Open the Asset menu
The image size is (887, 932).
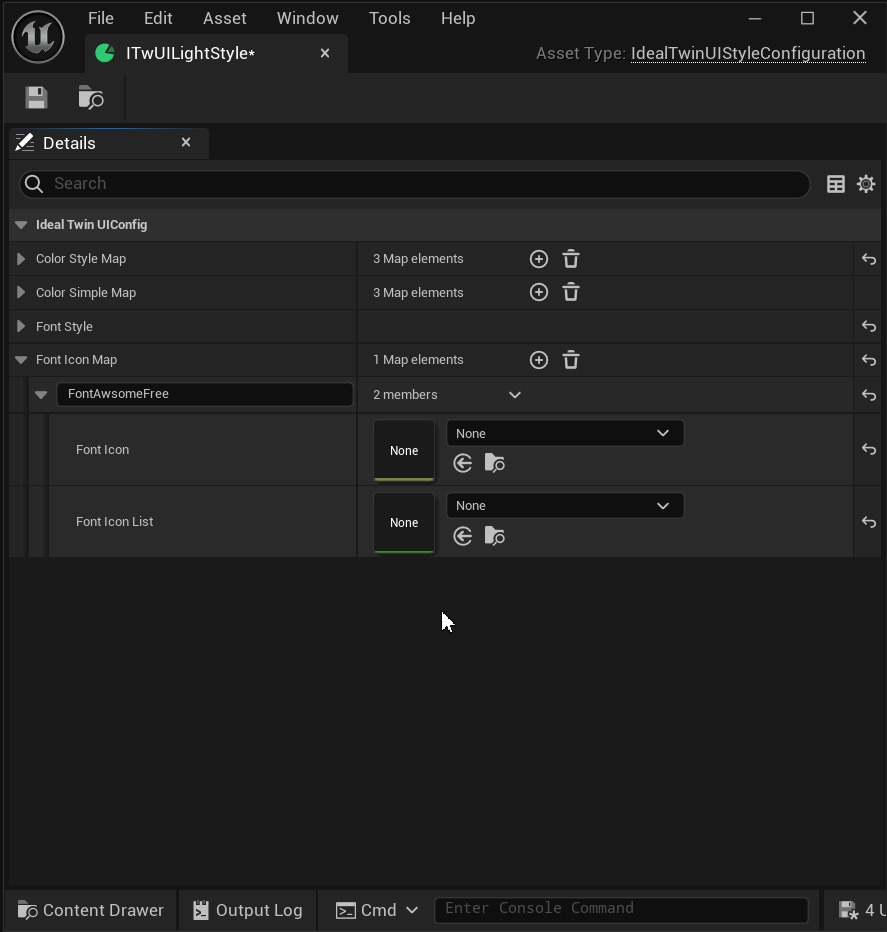(x=224, y=18)
